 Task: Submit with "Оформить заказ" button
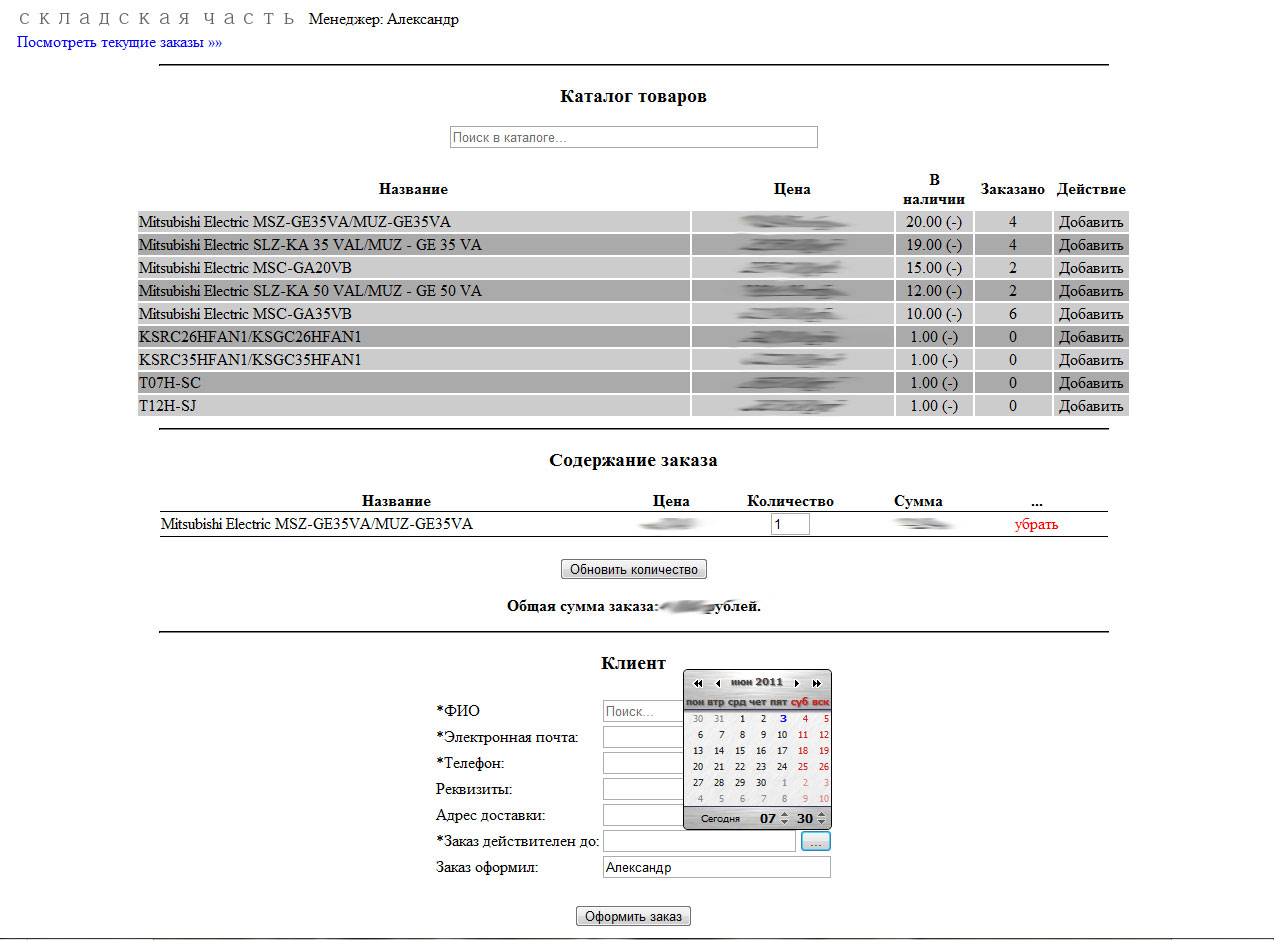[633, 916]
